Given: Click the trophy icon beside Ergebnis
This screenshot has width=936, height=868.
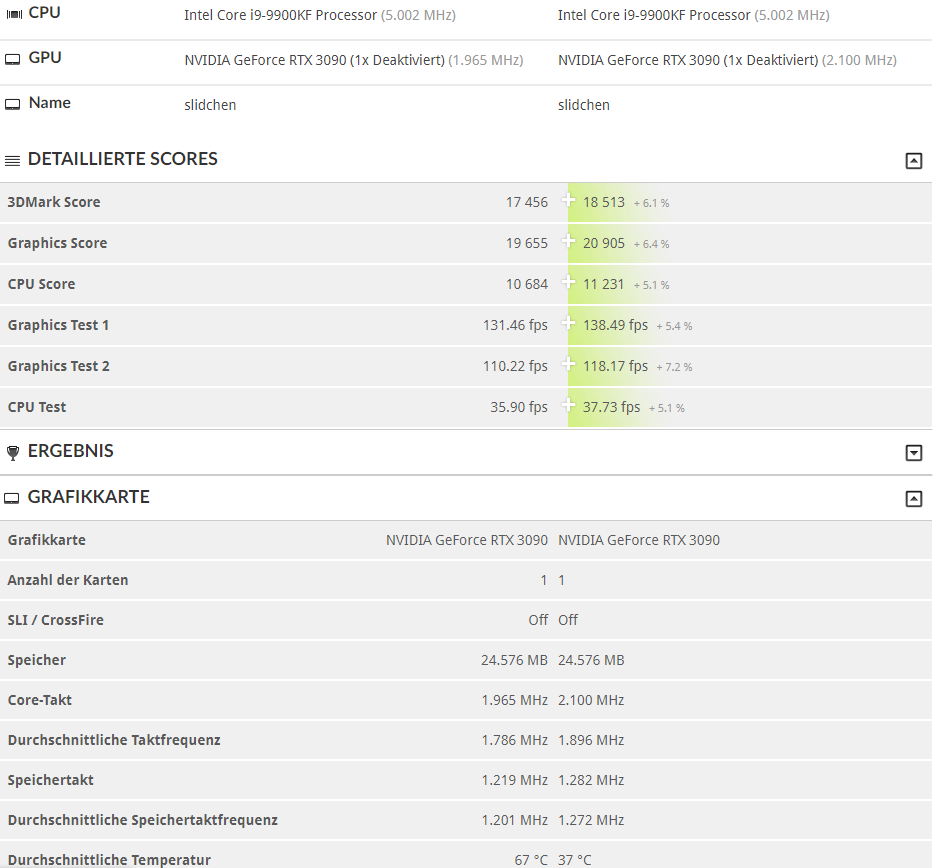Looking at the screenshot, I should click(13, 453).
